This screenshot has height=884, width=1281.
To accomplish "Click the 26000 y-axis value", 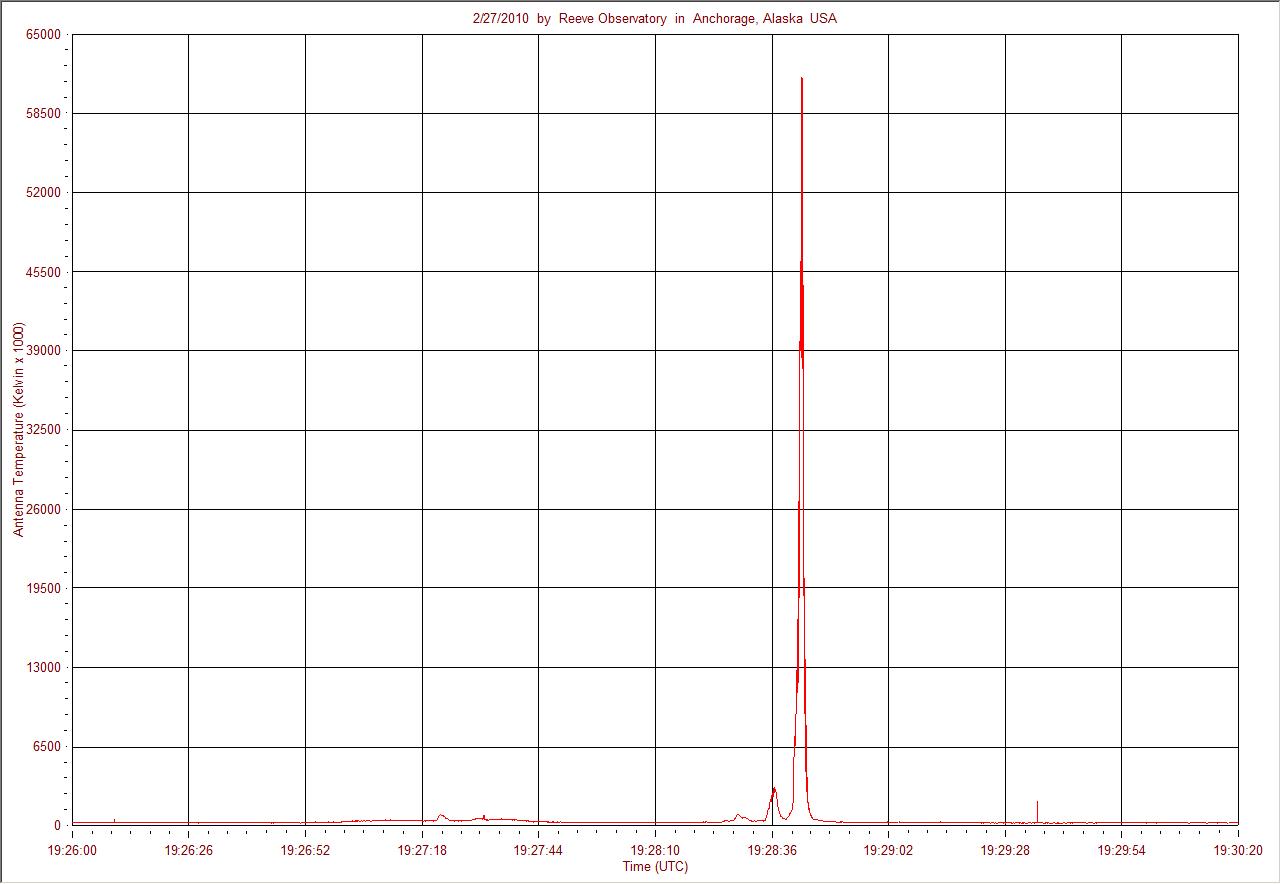I will (x=45, y=509).
